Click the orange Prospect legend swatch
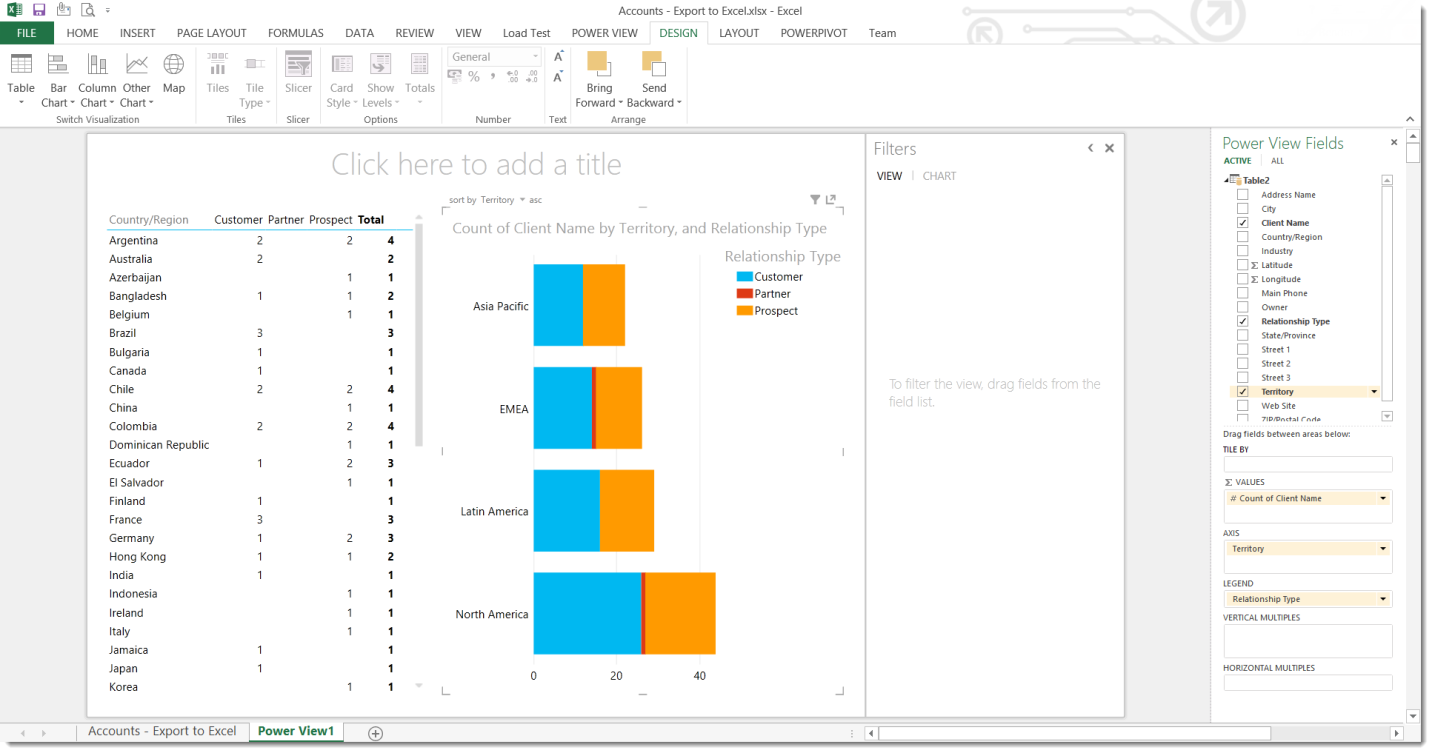1432x753 pixels. (x=744, y=311)
